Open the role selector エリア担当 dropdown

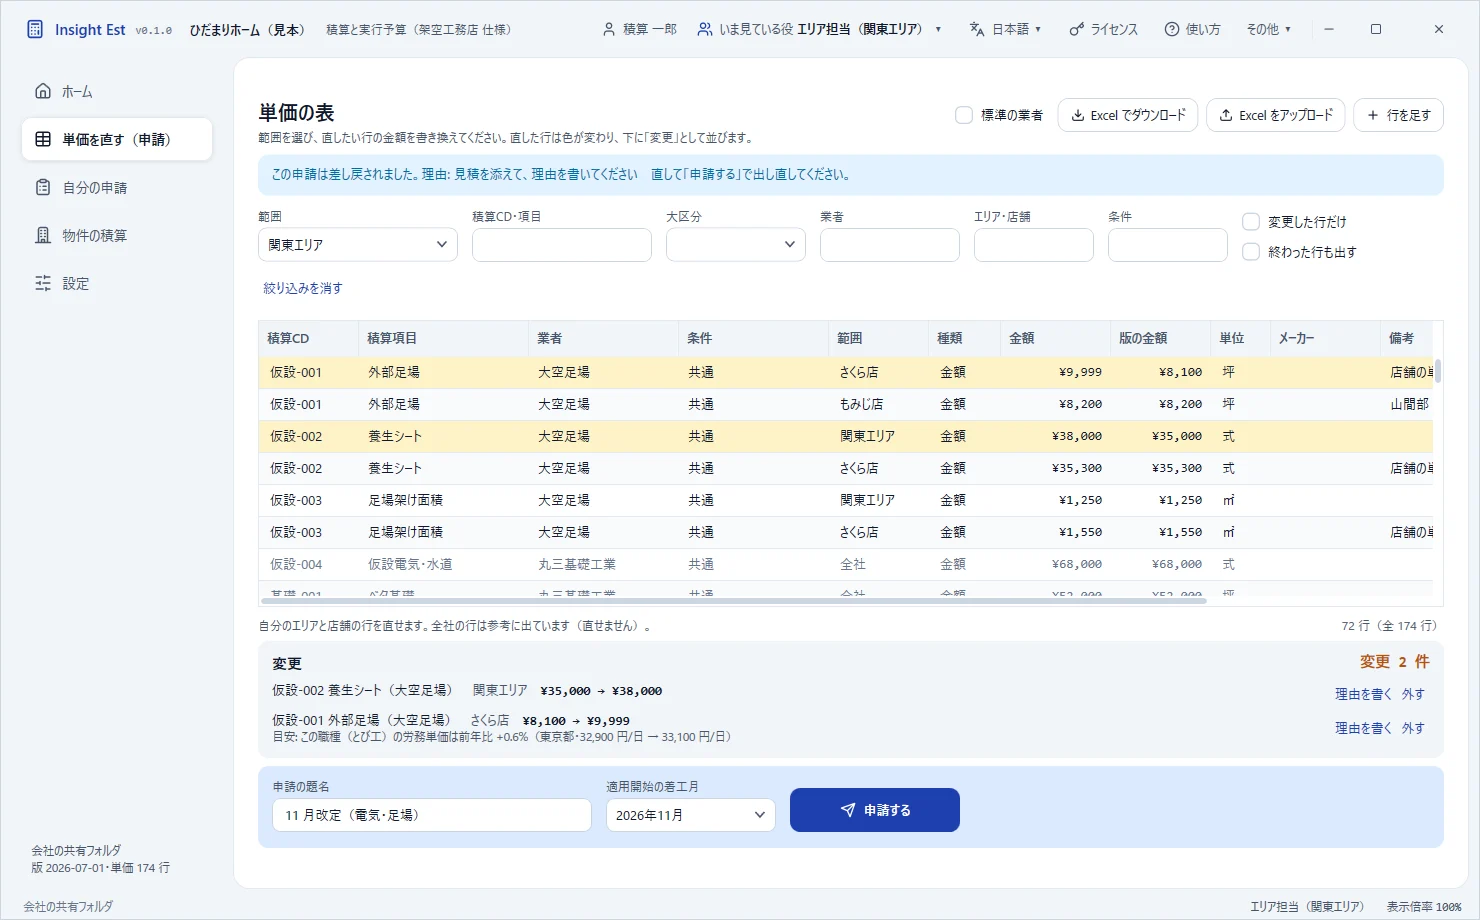pos(820,29)
